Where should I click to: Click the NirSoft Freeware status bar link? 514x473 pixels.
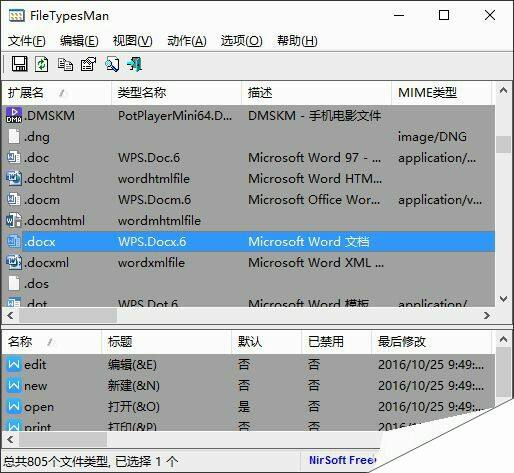tap(342, 460)
